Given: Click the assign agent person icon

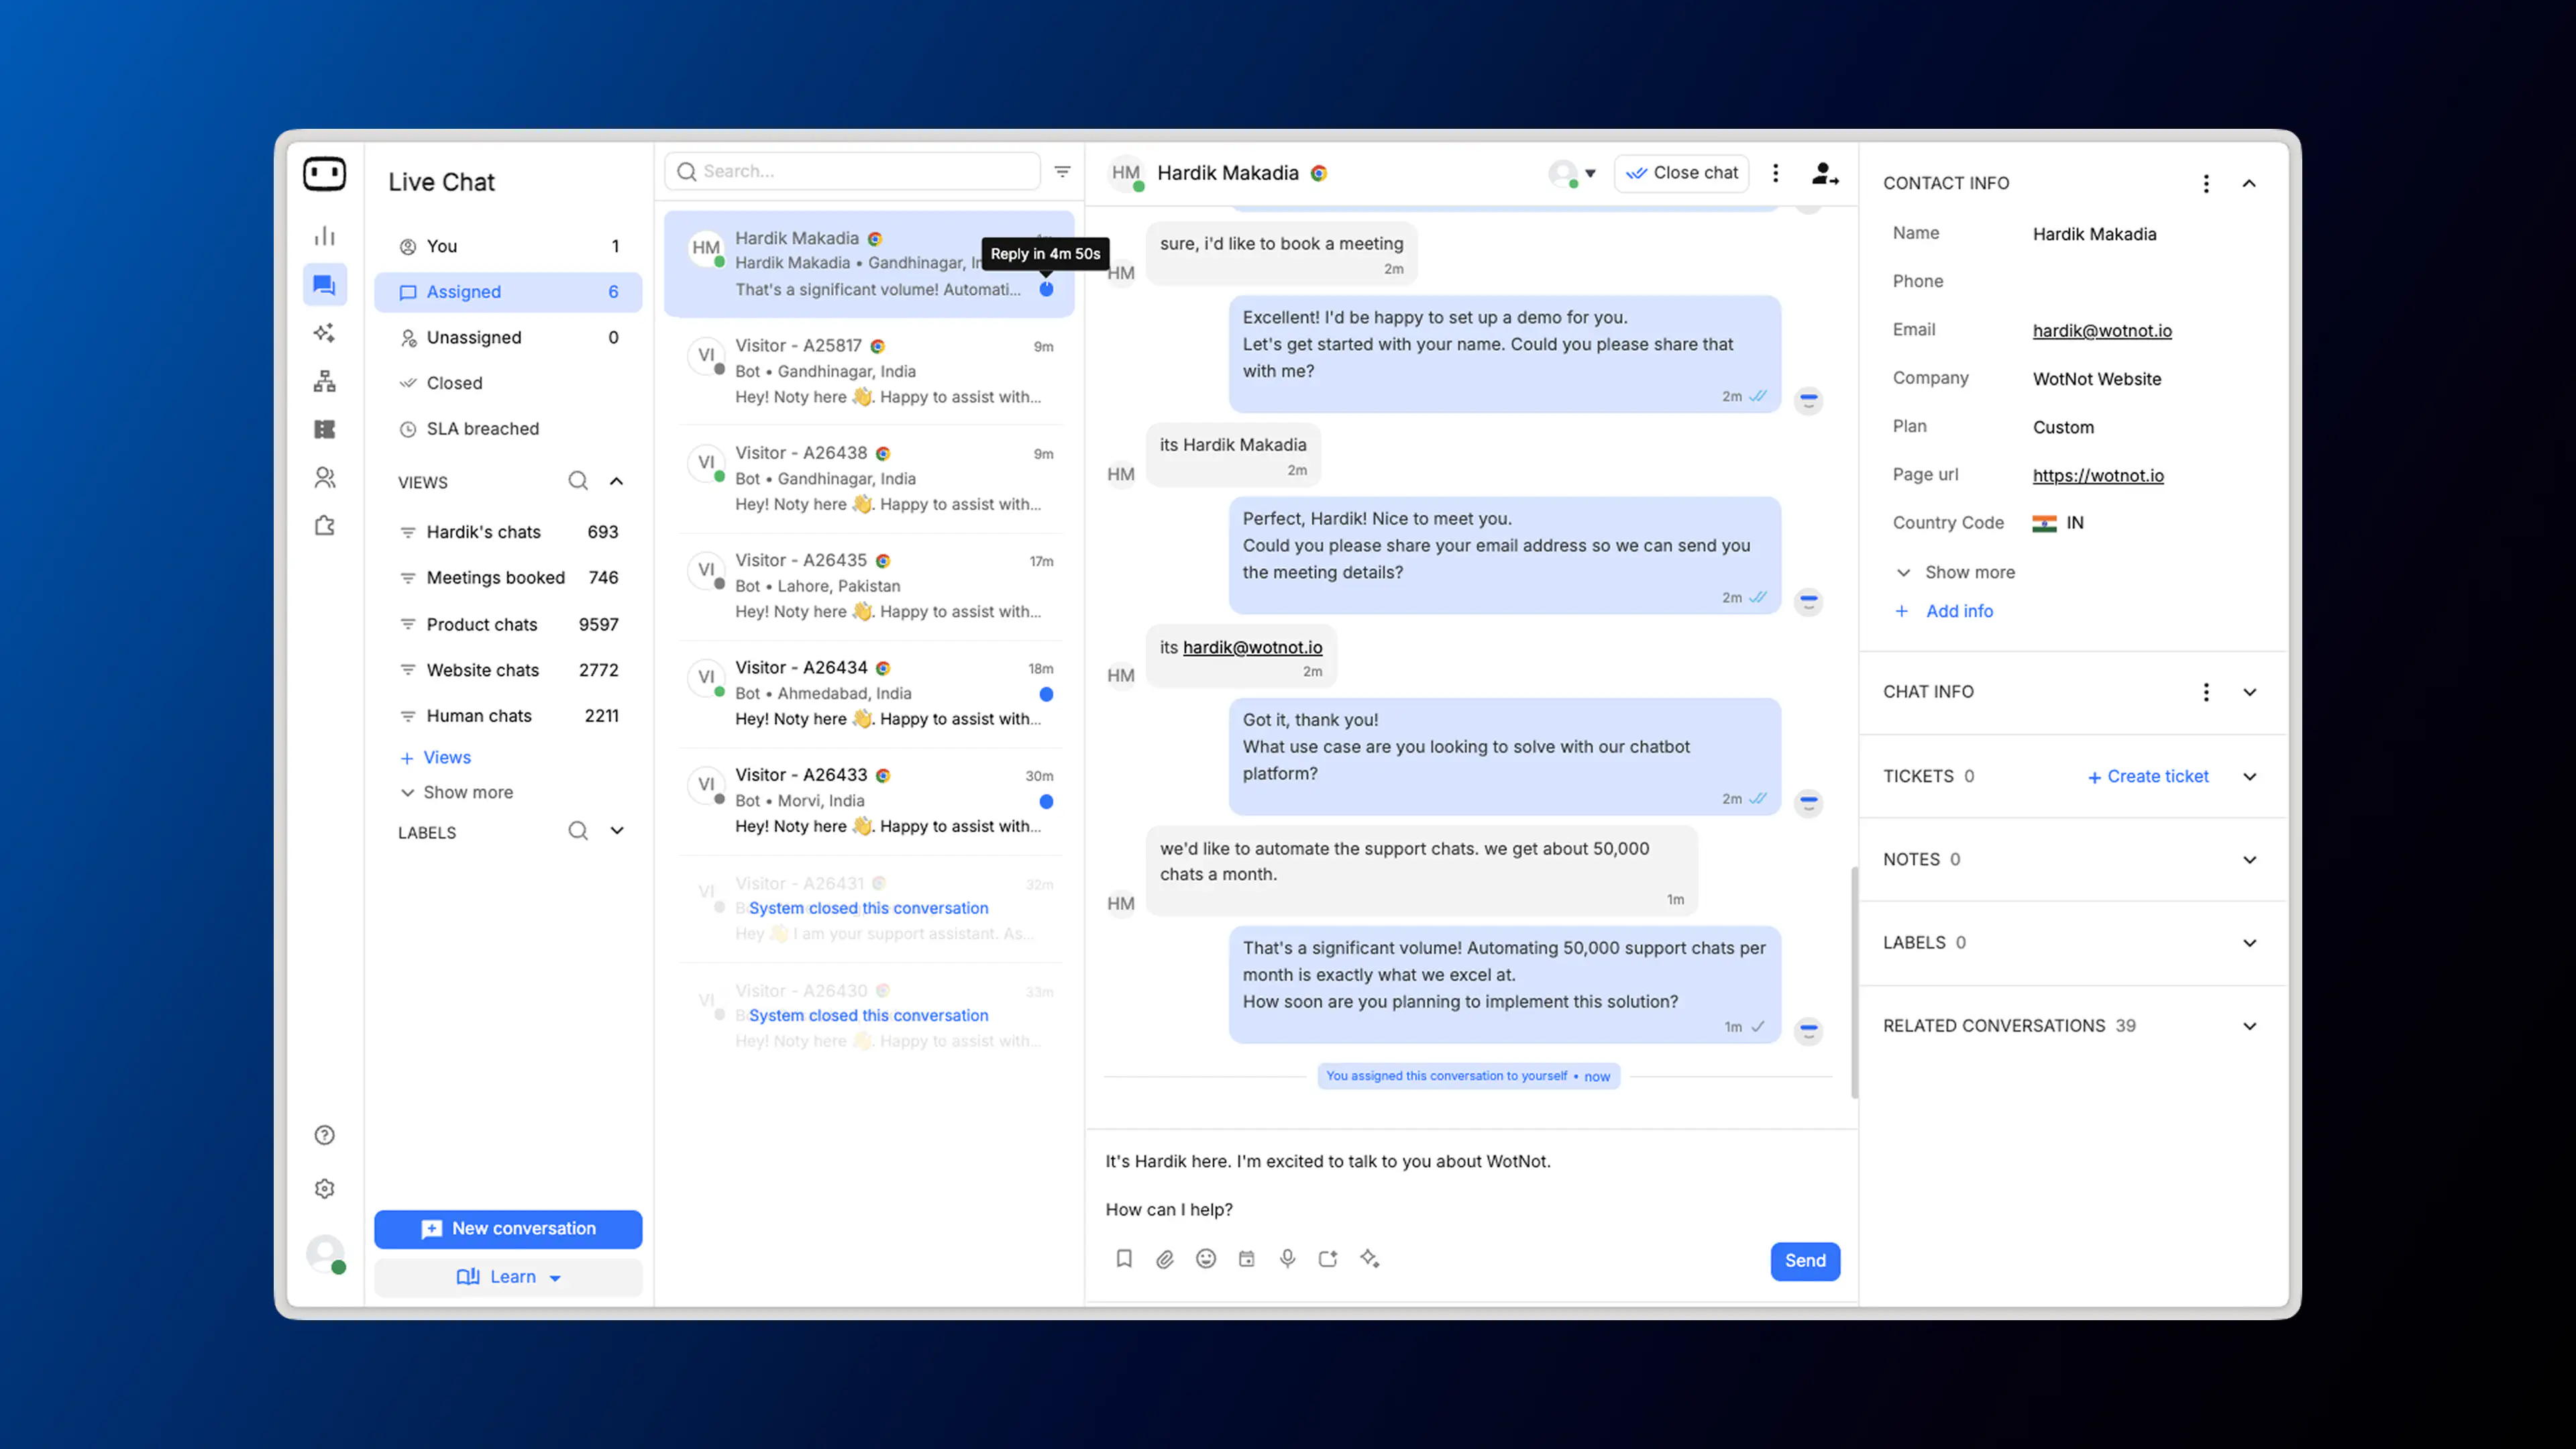Looking at the screenshot, I should pos(1825,173).
